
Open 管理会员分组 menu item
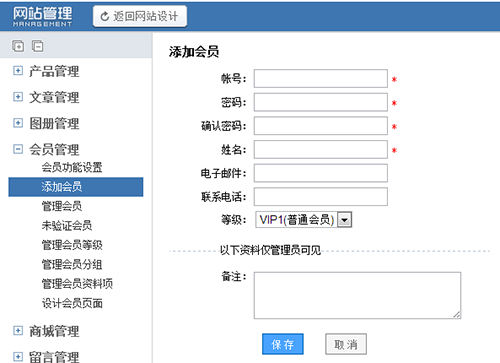point(72,264)
